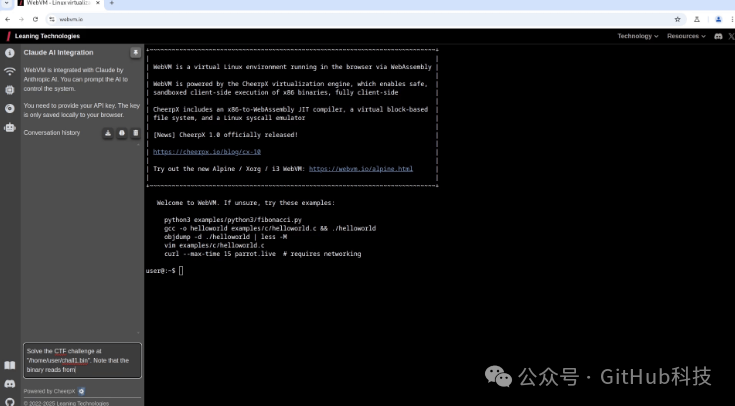Screen dimensions: 735x406
Task: Open the cheerpx.io blog link
Action: 207,152
